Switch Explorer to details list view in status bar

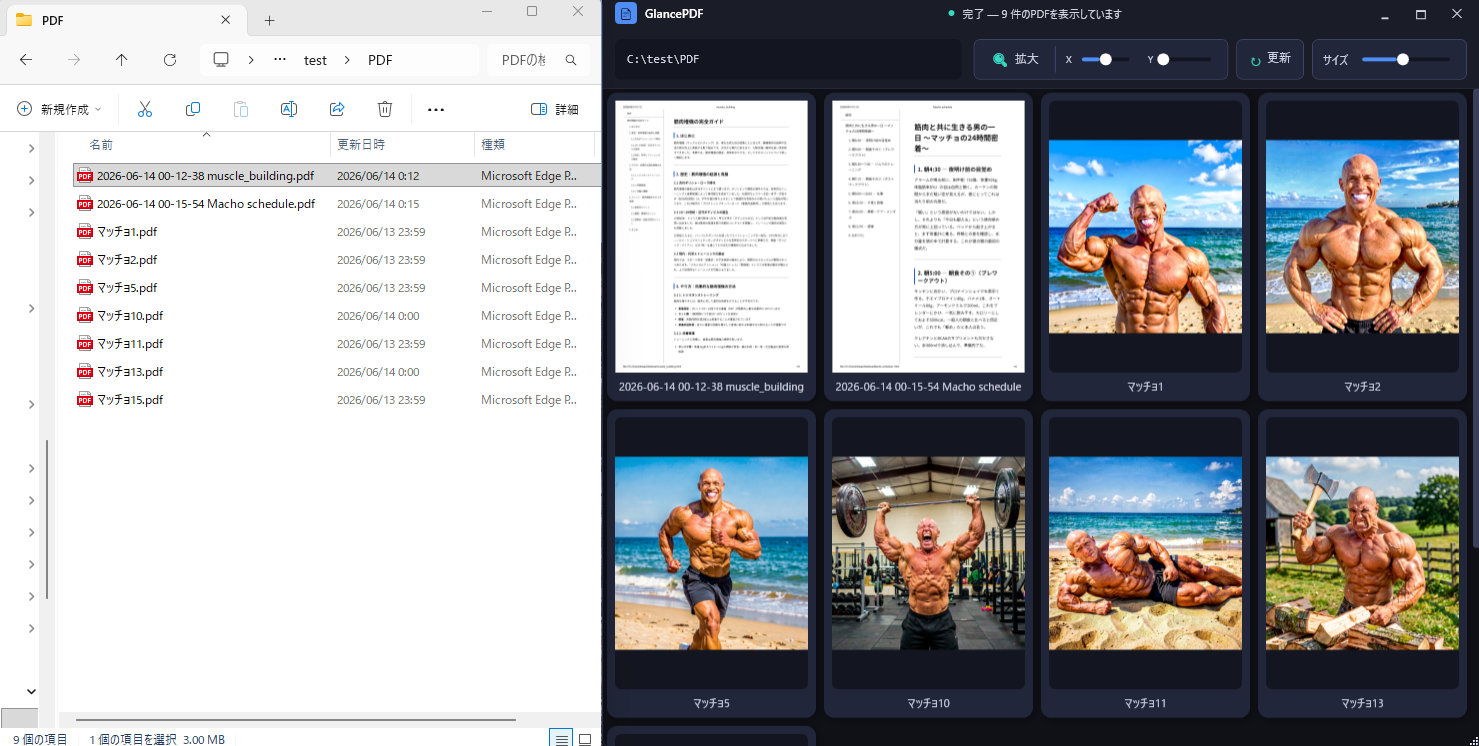click(x=562, y=739)
